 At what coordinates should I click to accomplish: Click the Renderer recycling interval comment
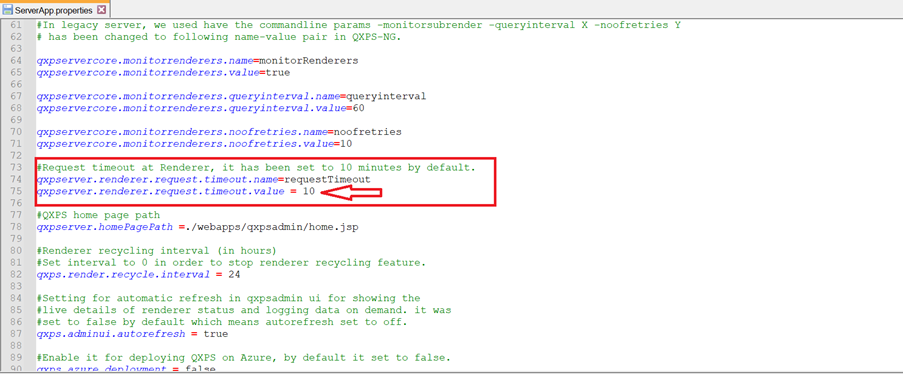pos(157,251)
